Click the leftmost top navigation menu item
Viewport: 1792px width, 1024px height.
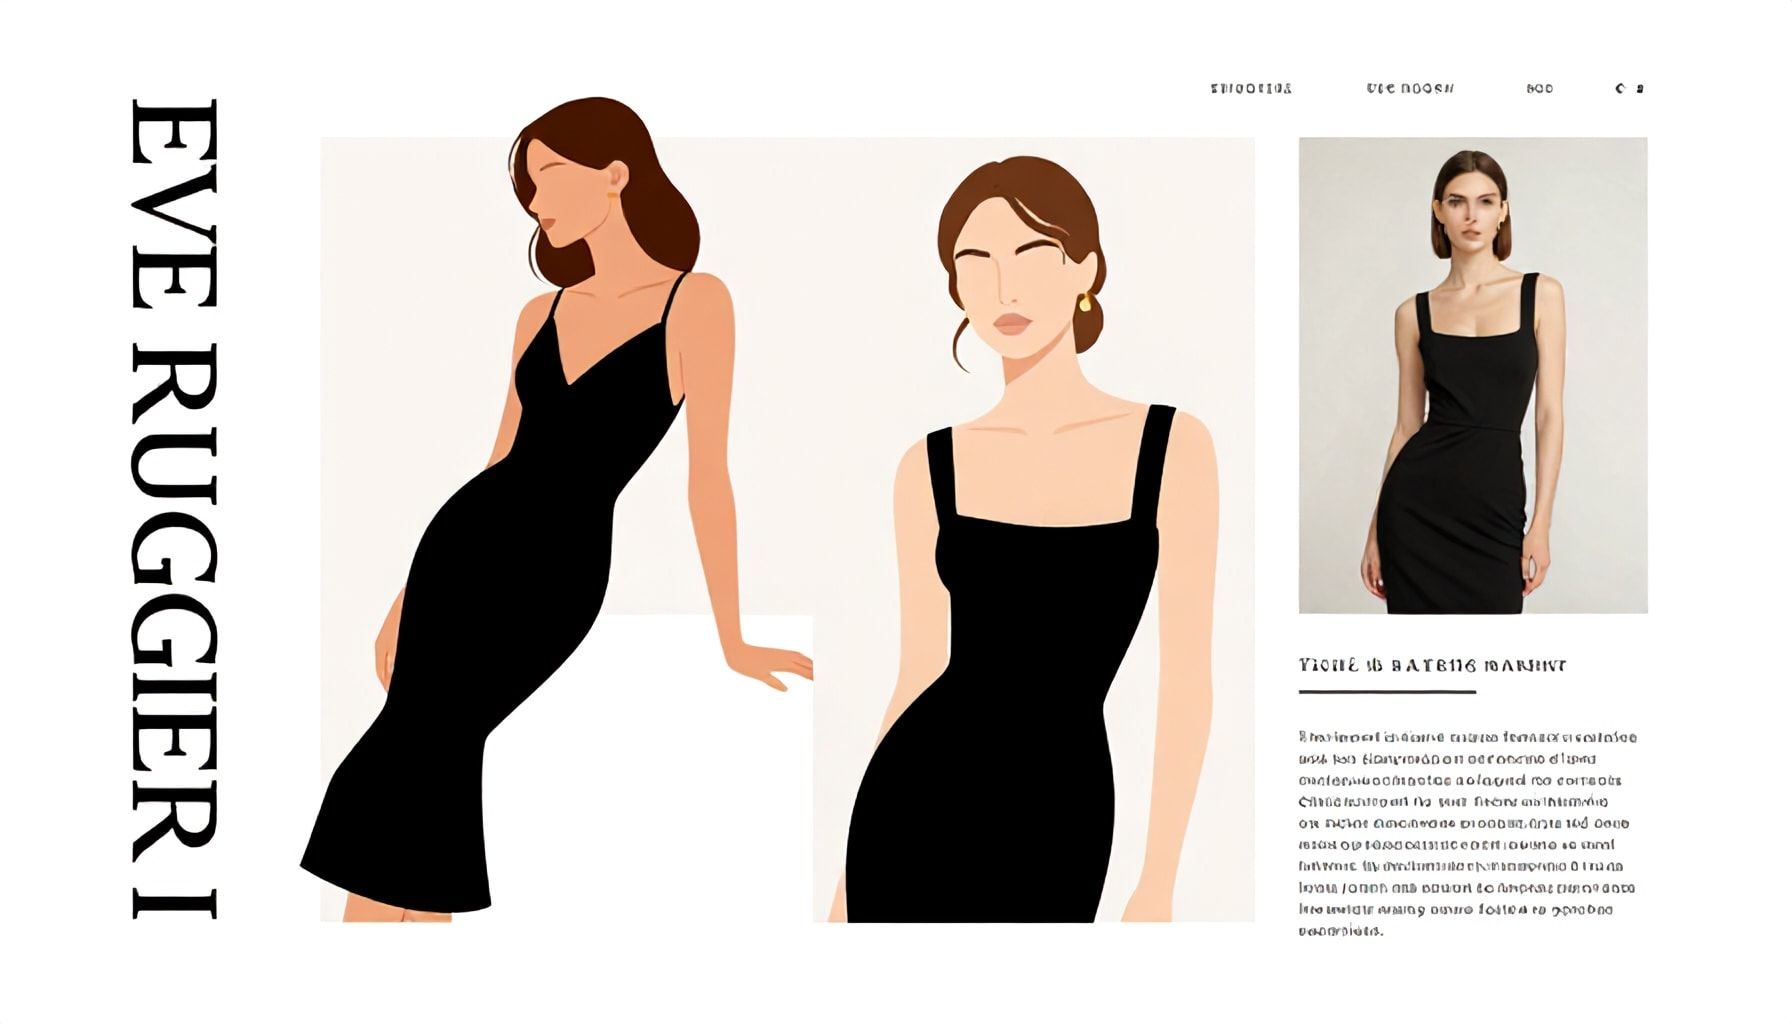[x=1251, y=89]
